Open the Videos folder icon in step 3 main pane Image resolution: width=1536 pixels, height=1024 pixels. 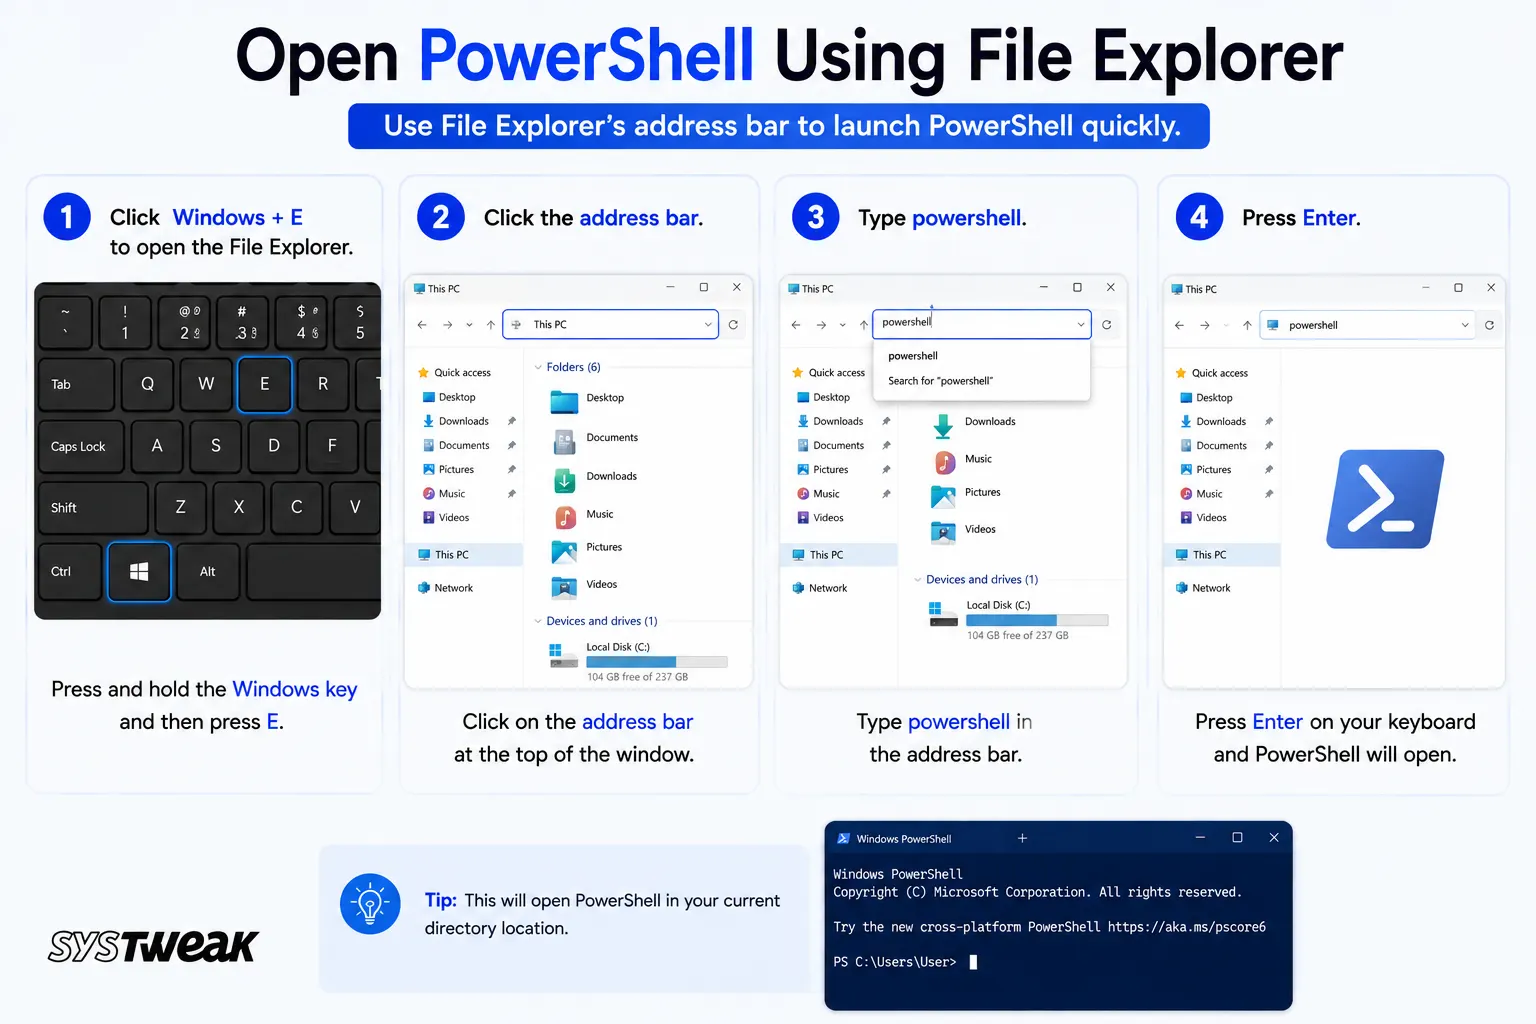click(x=944, y=533)
